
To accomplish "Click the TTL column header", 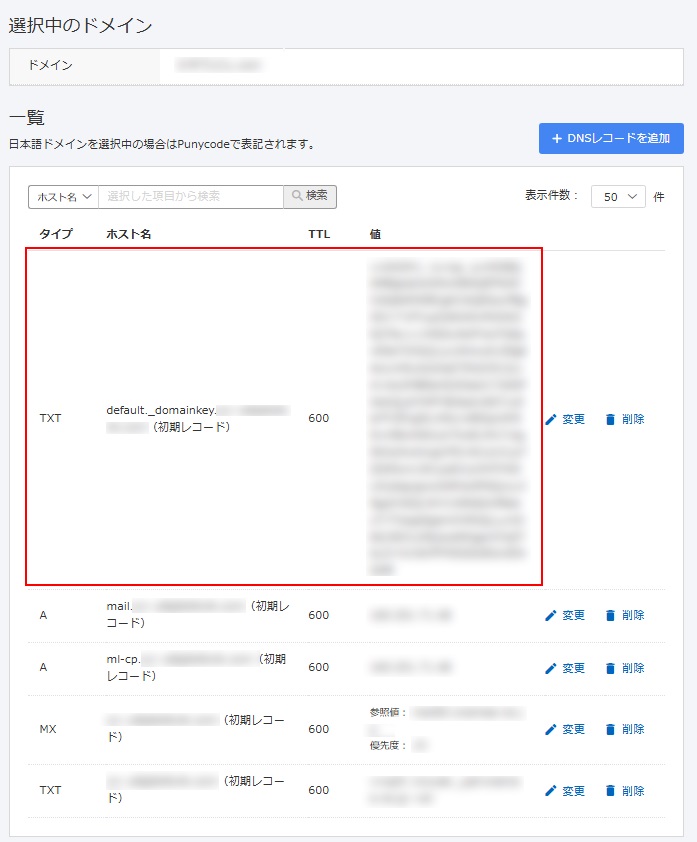I will coord(319,234).
